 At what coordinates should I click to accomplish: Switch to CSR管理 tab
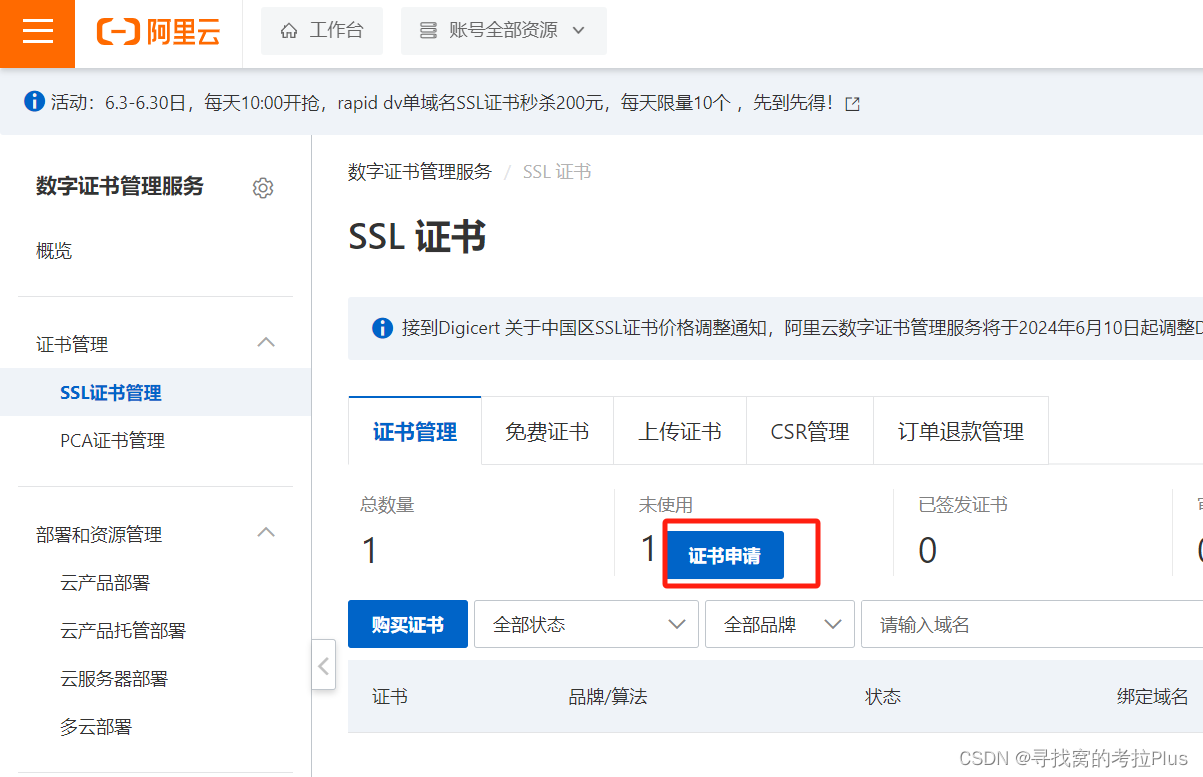click(810, 431)
